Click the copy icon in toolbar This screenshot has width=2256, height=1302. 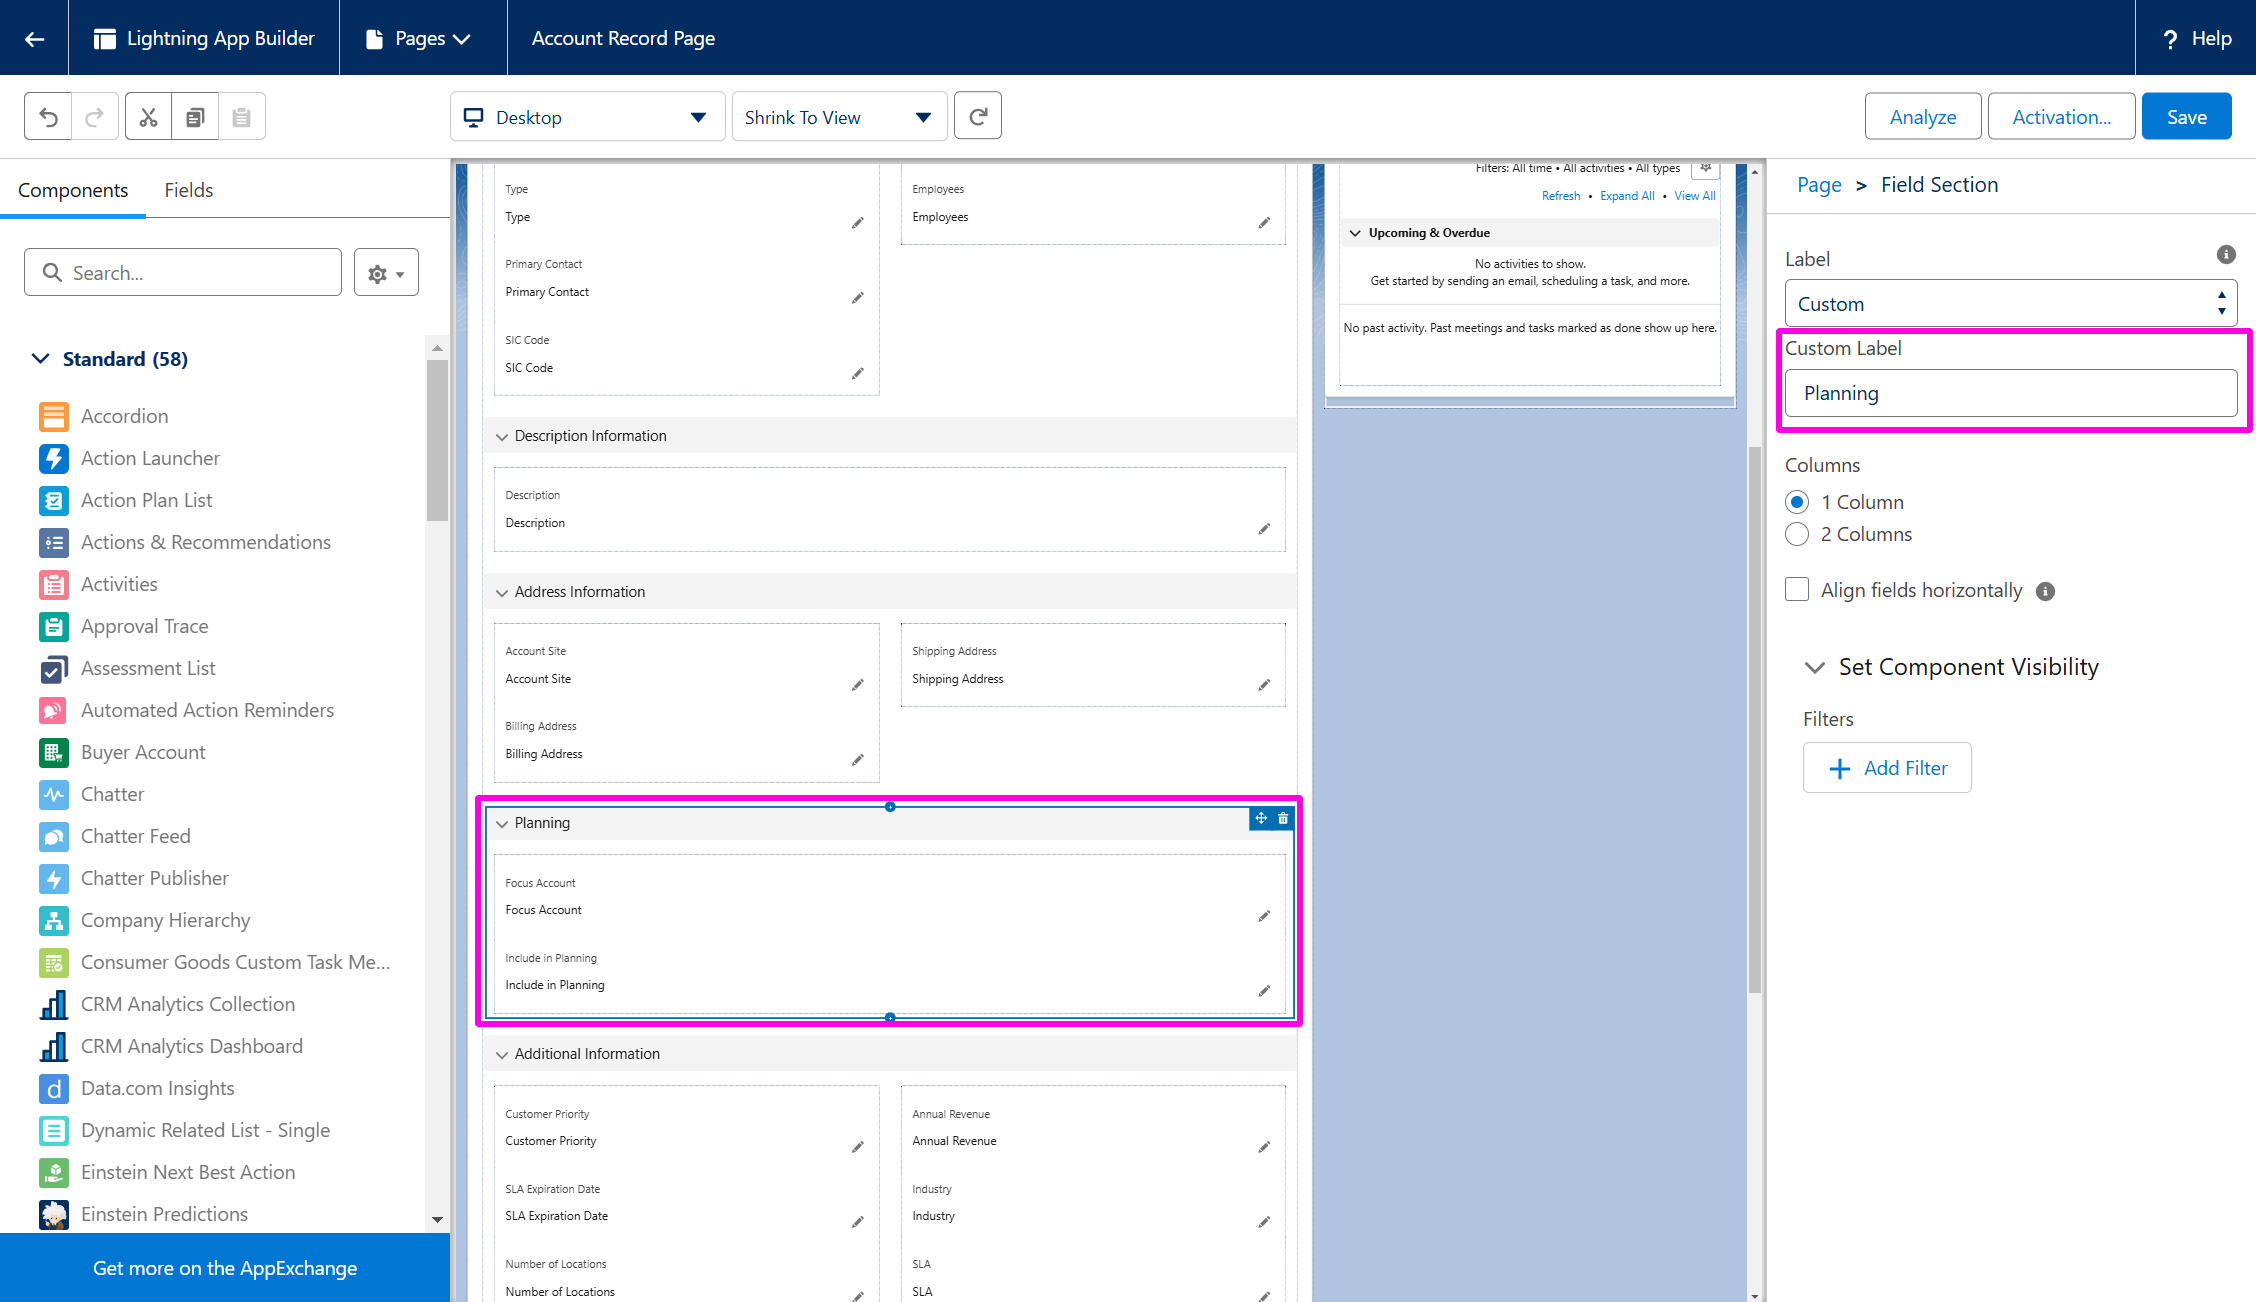tap(195, 117)
